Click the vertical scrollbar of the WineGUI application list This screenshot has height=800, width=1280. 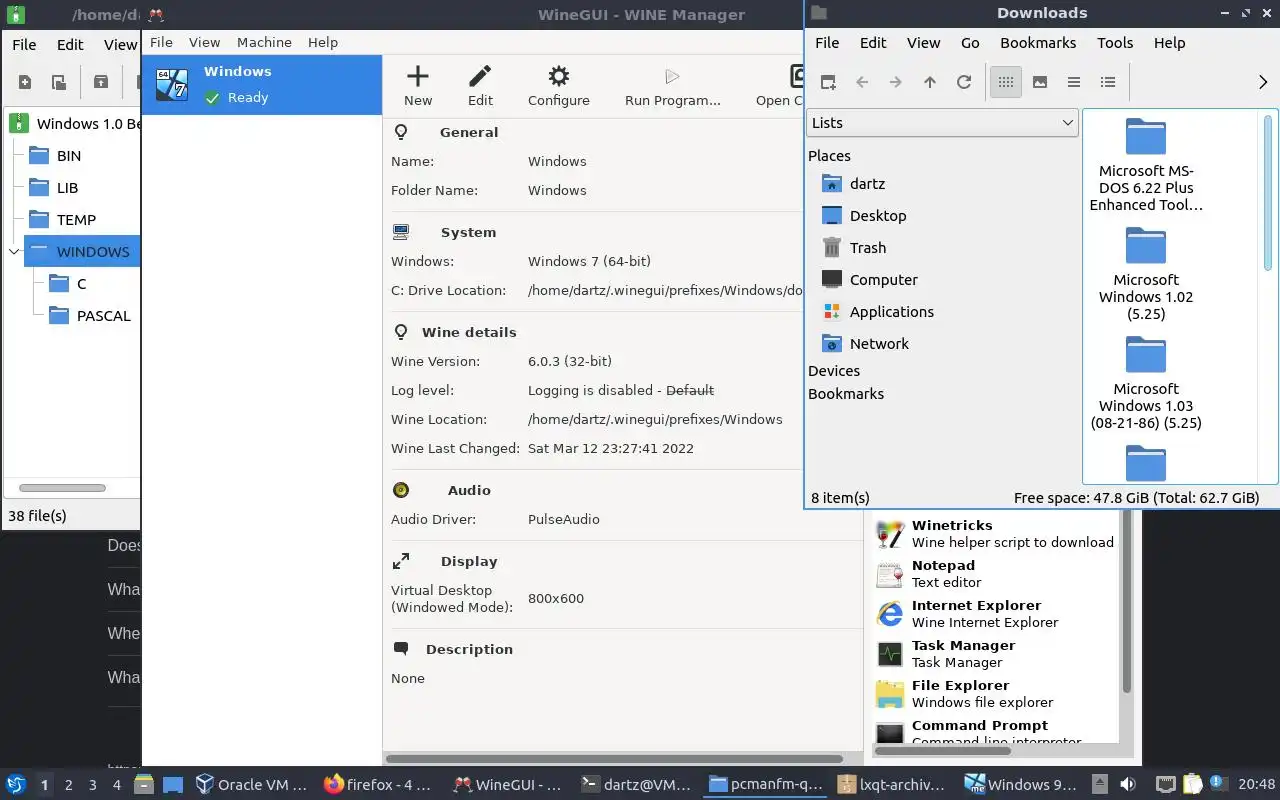pyautogui.click(x=1127, y=603)
